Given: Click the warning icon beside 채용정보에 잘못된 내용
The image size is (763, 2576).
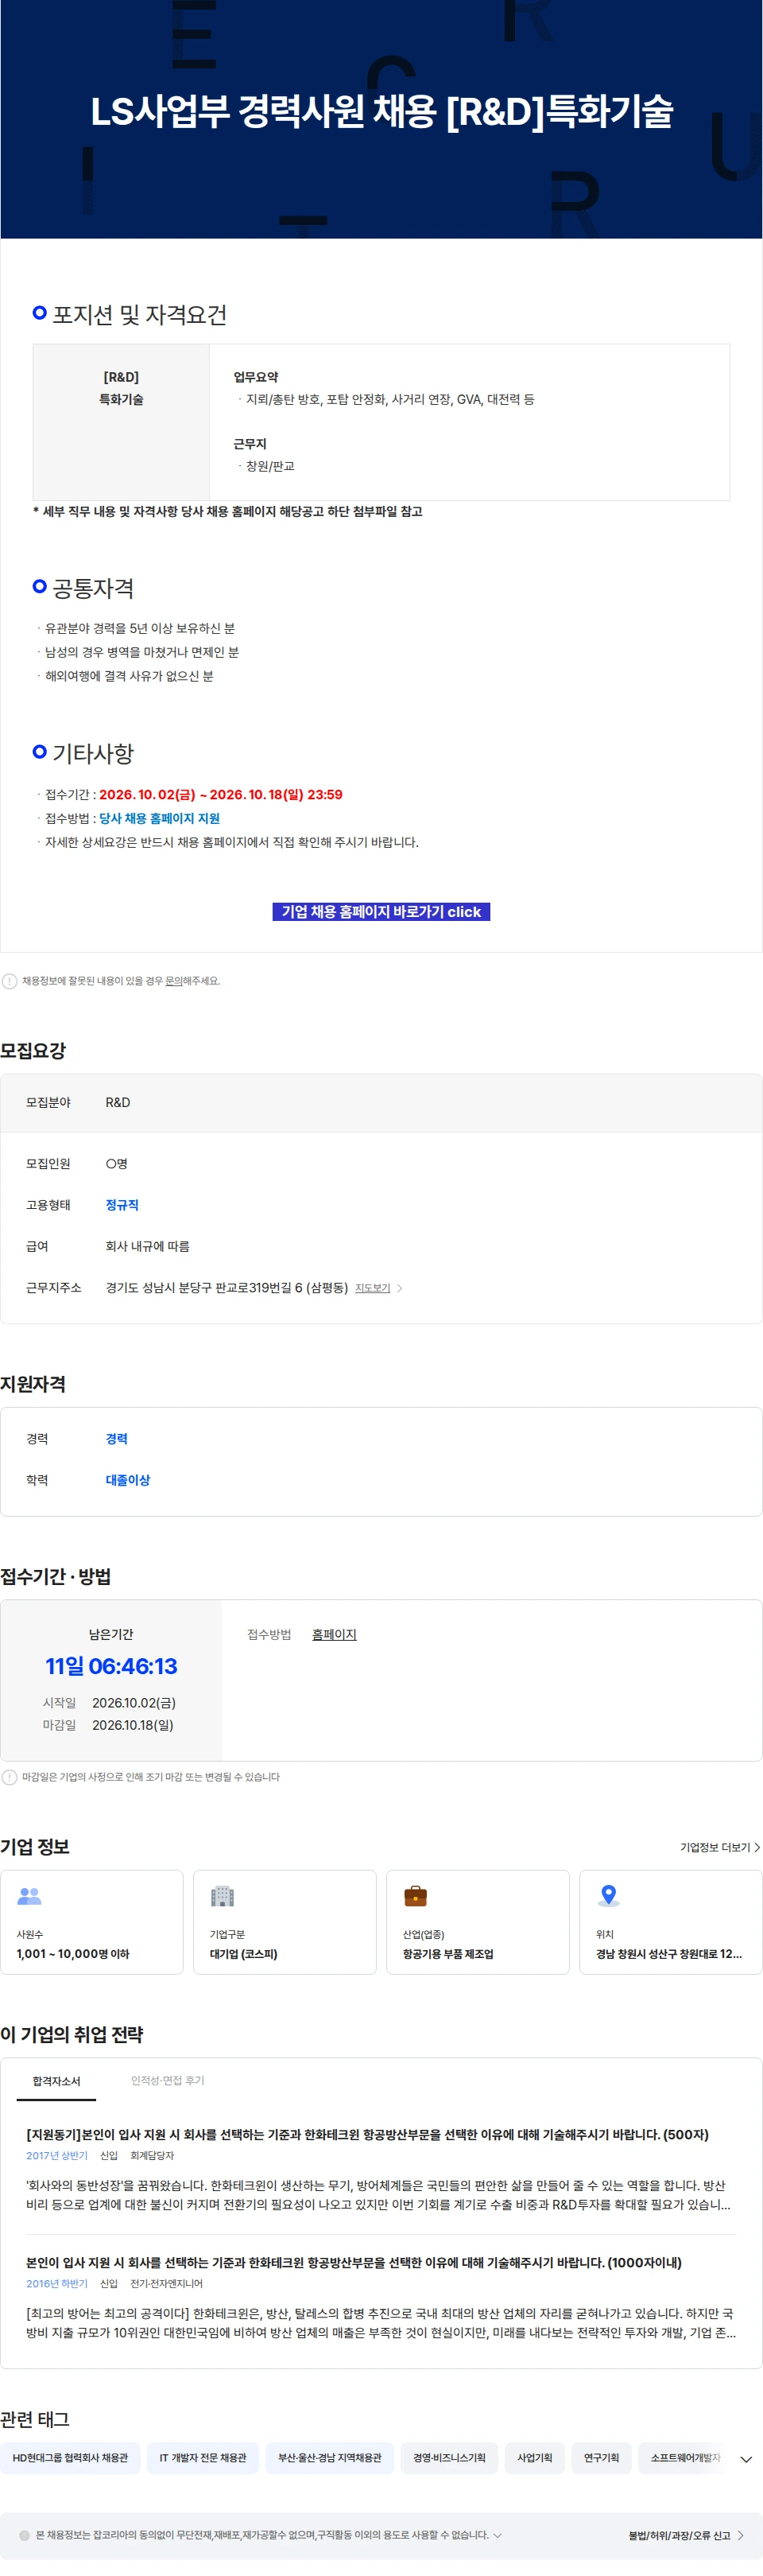Looking at the screenshot, I should click(x=9, y=981).
